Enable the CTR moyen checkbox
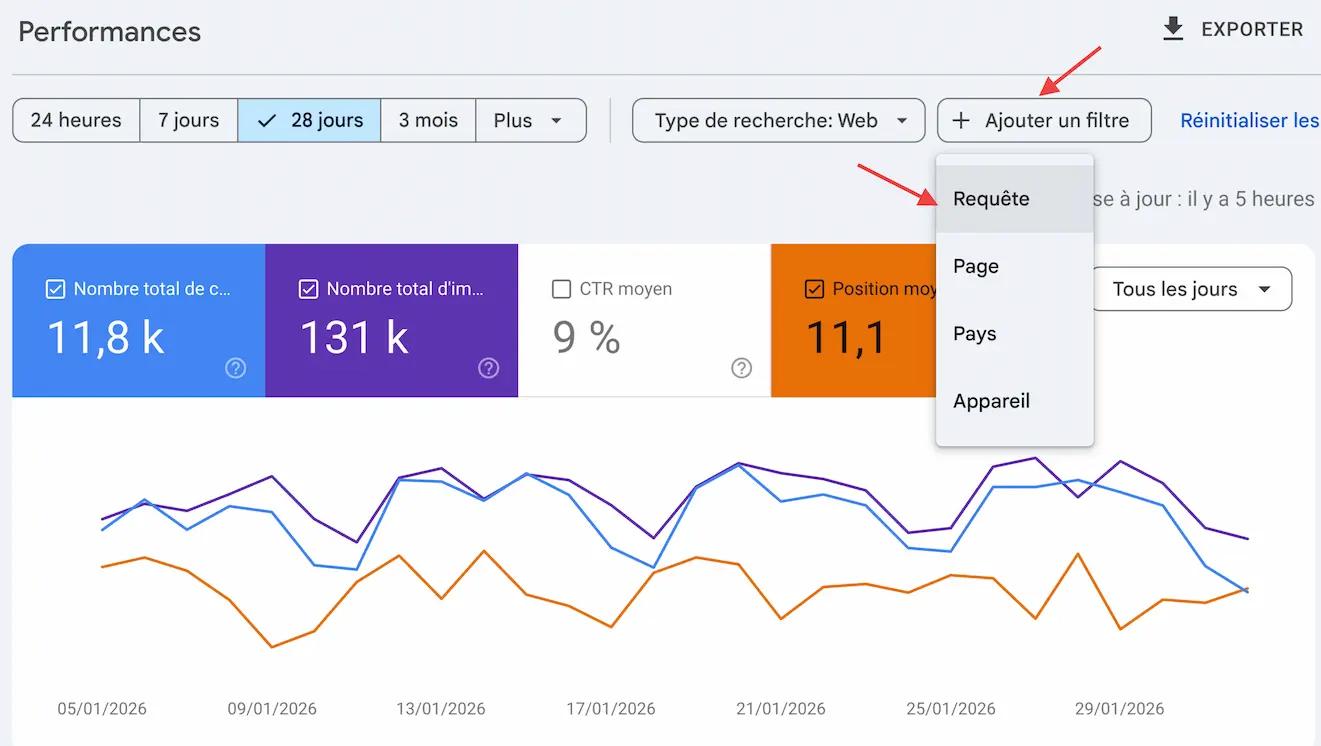The width and height of the screenshot is (1321, 746). tap(561, 288)
